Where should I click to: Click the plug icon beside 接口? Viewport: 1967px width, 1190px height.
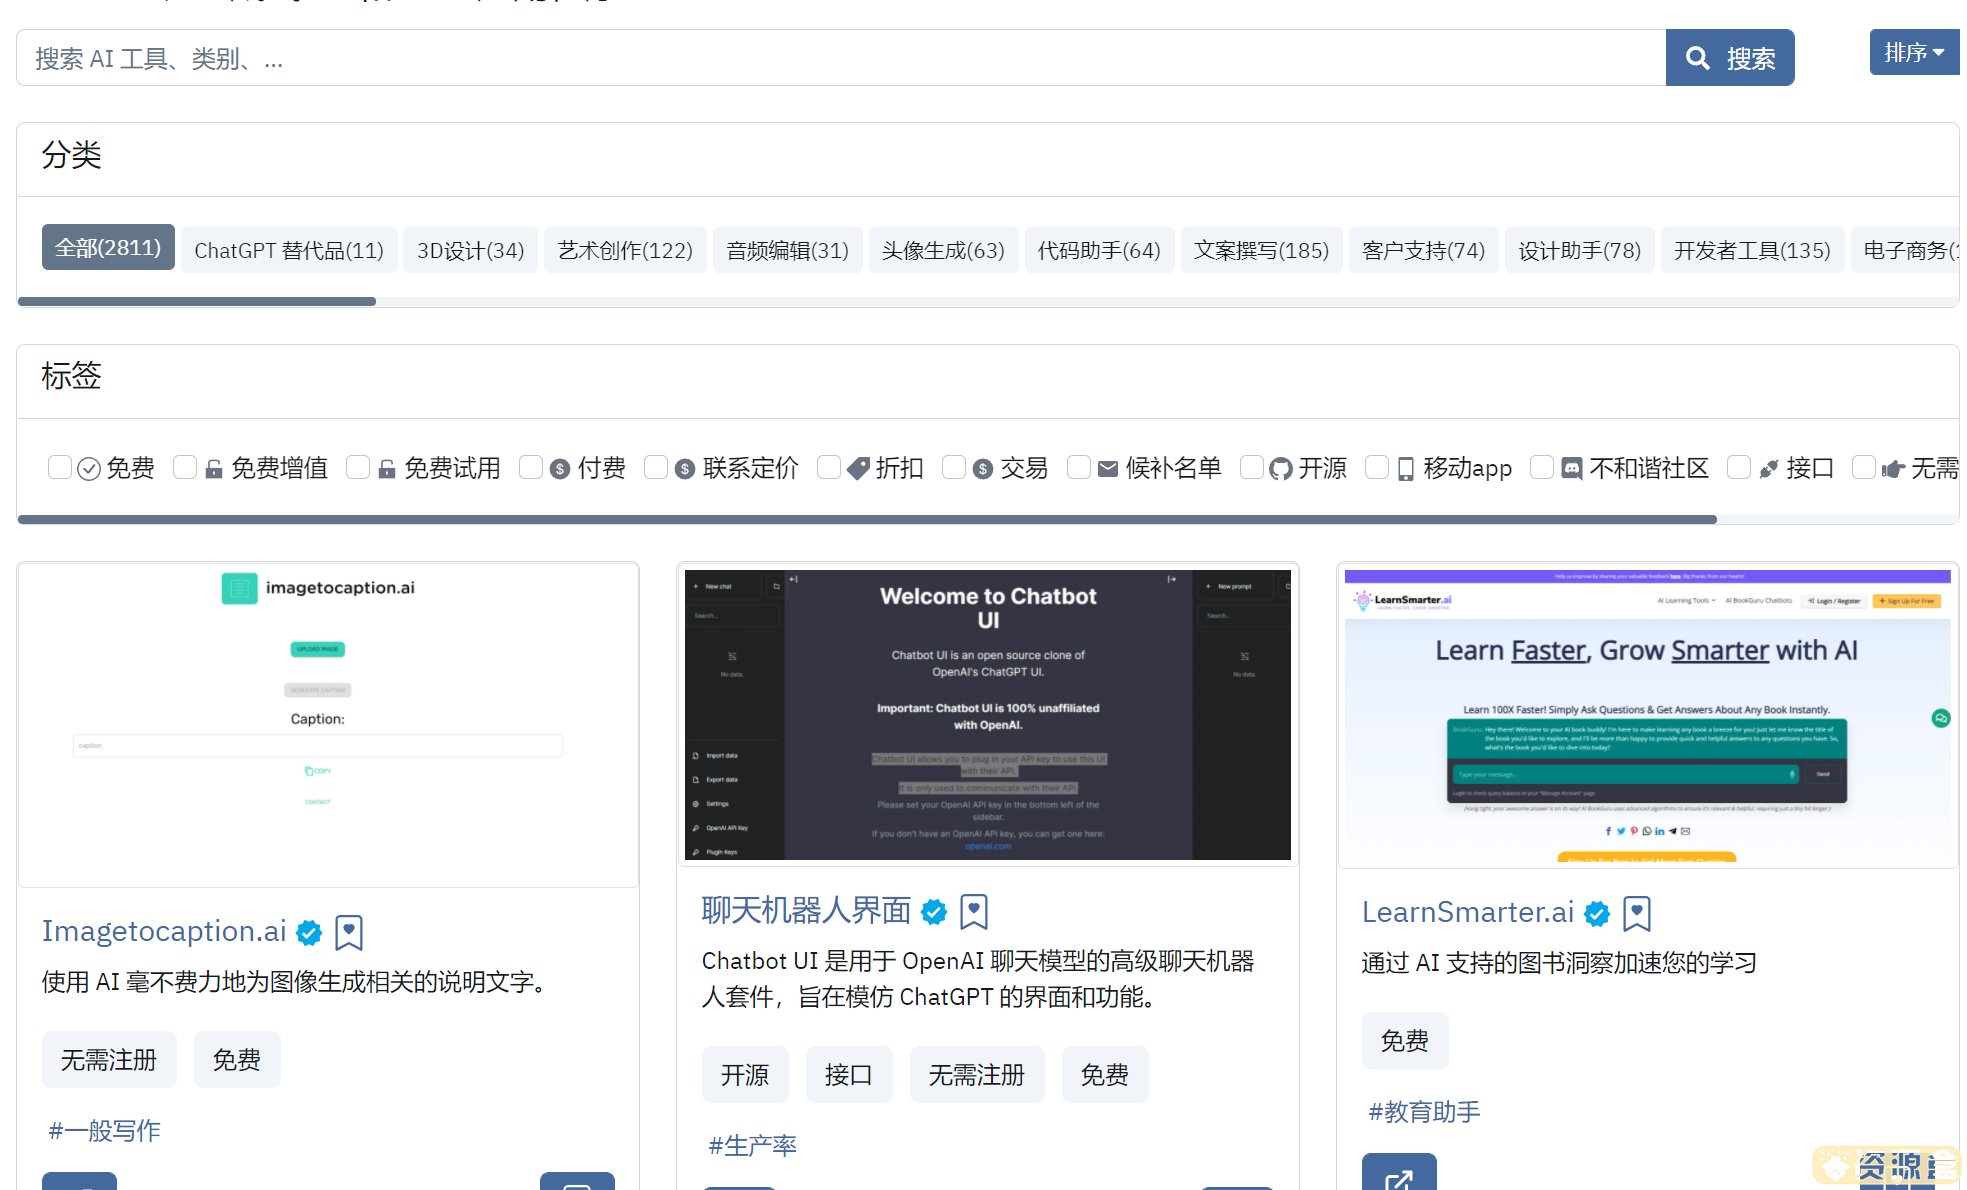[1769, 469]
